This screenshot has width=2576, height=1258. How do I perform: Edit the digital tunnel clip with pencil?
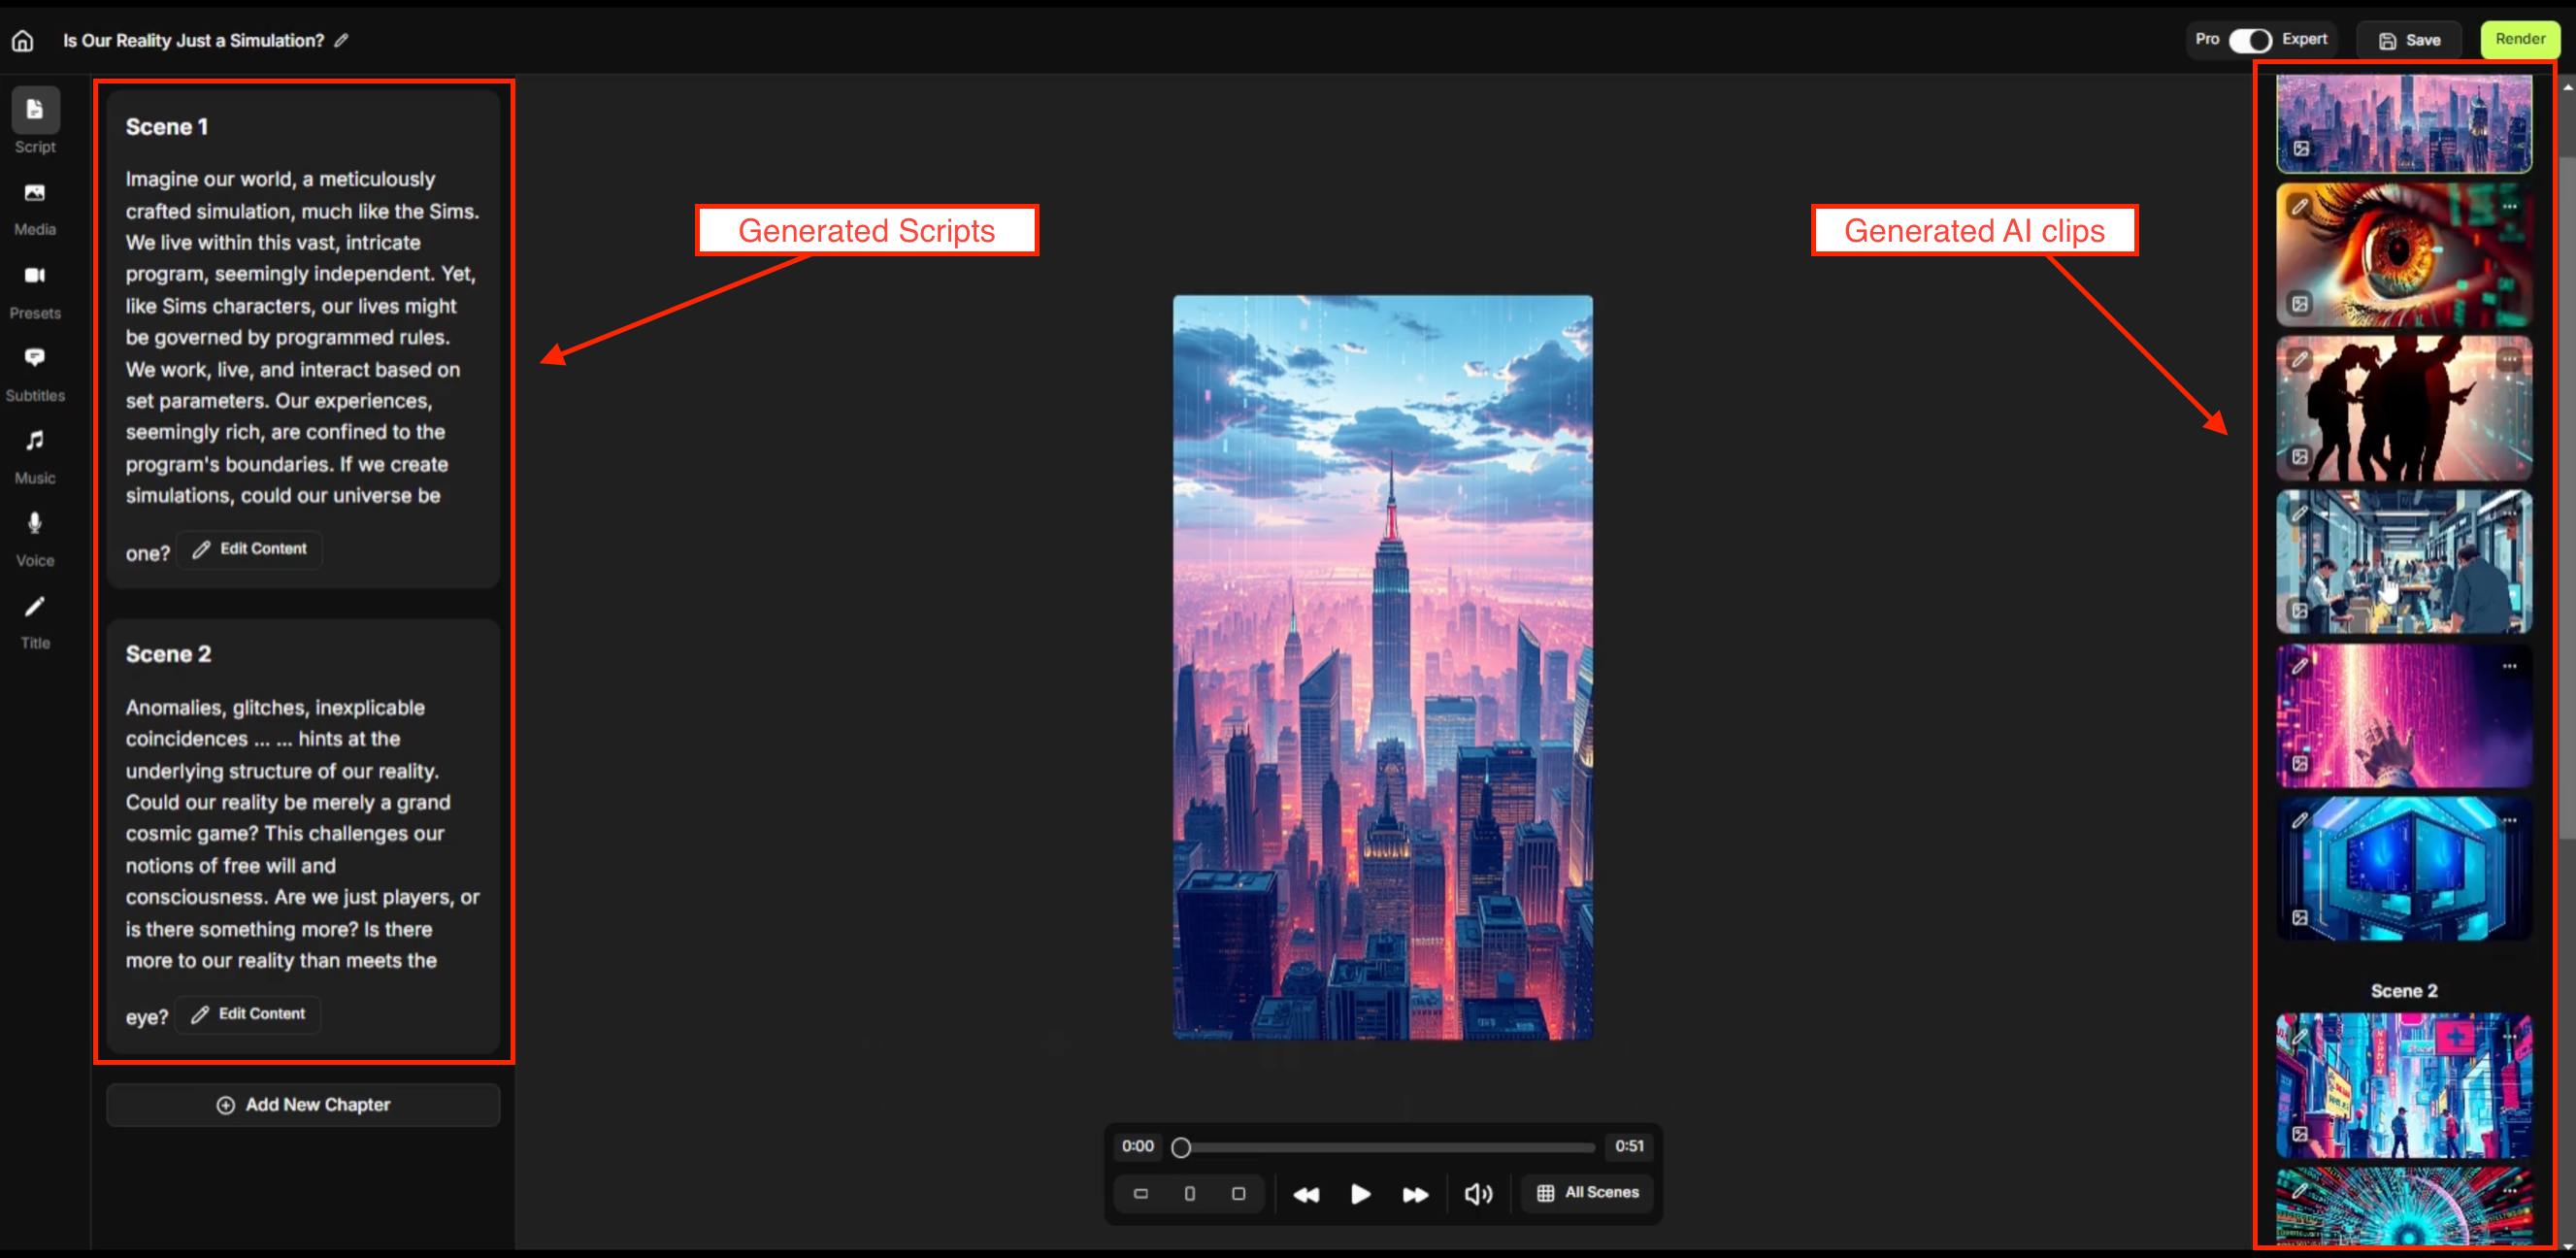[2300, 1191]
